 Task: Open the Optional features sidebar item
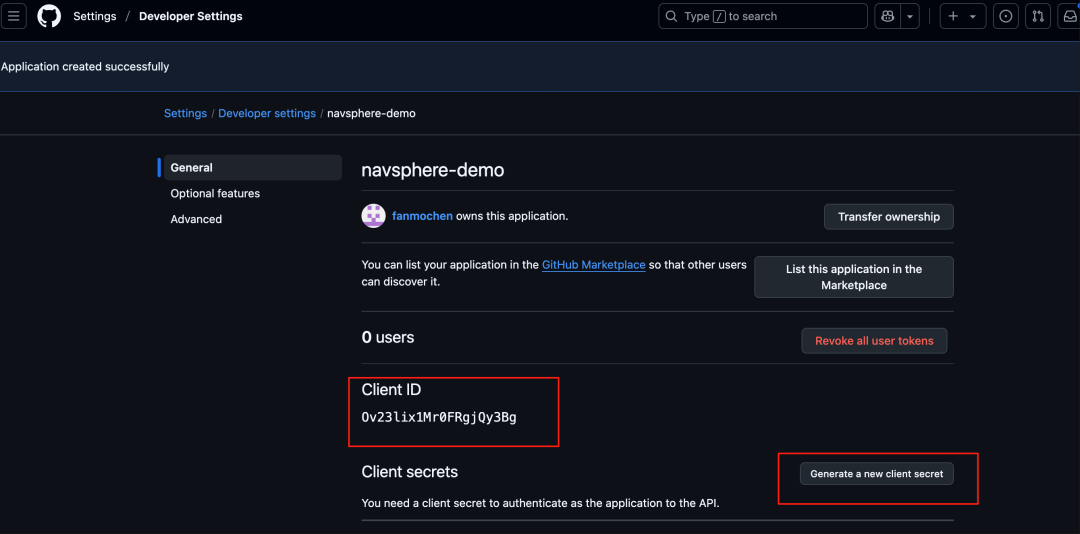point(215,193)
